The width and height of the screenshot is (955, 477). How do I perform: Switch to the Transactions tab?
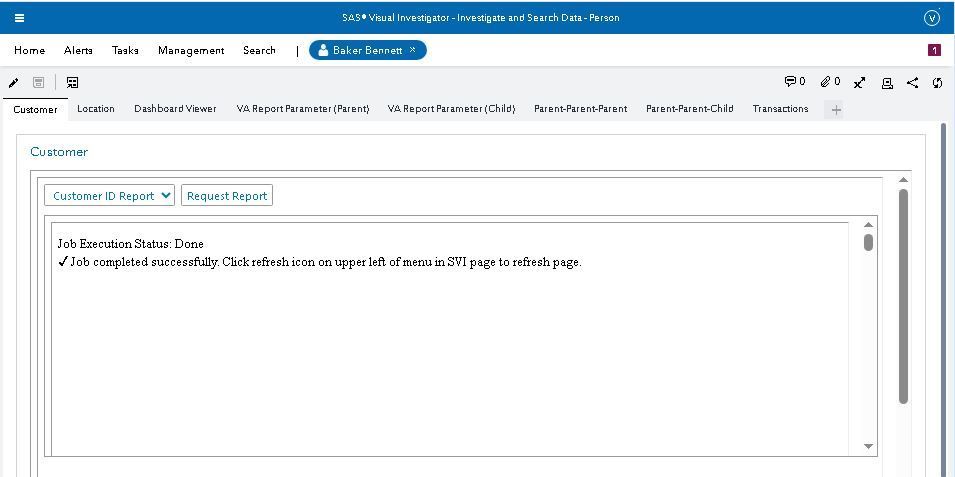780,109
